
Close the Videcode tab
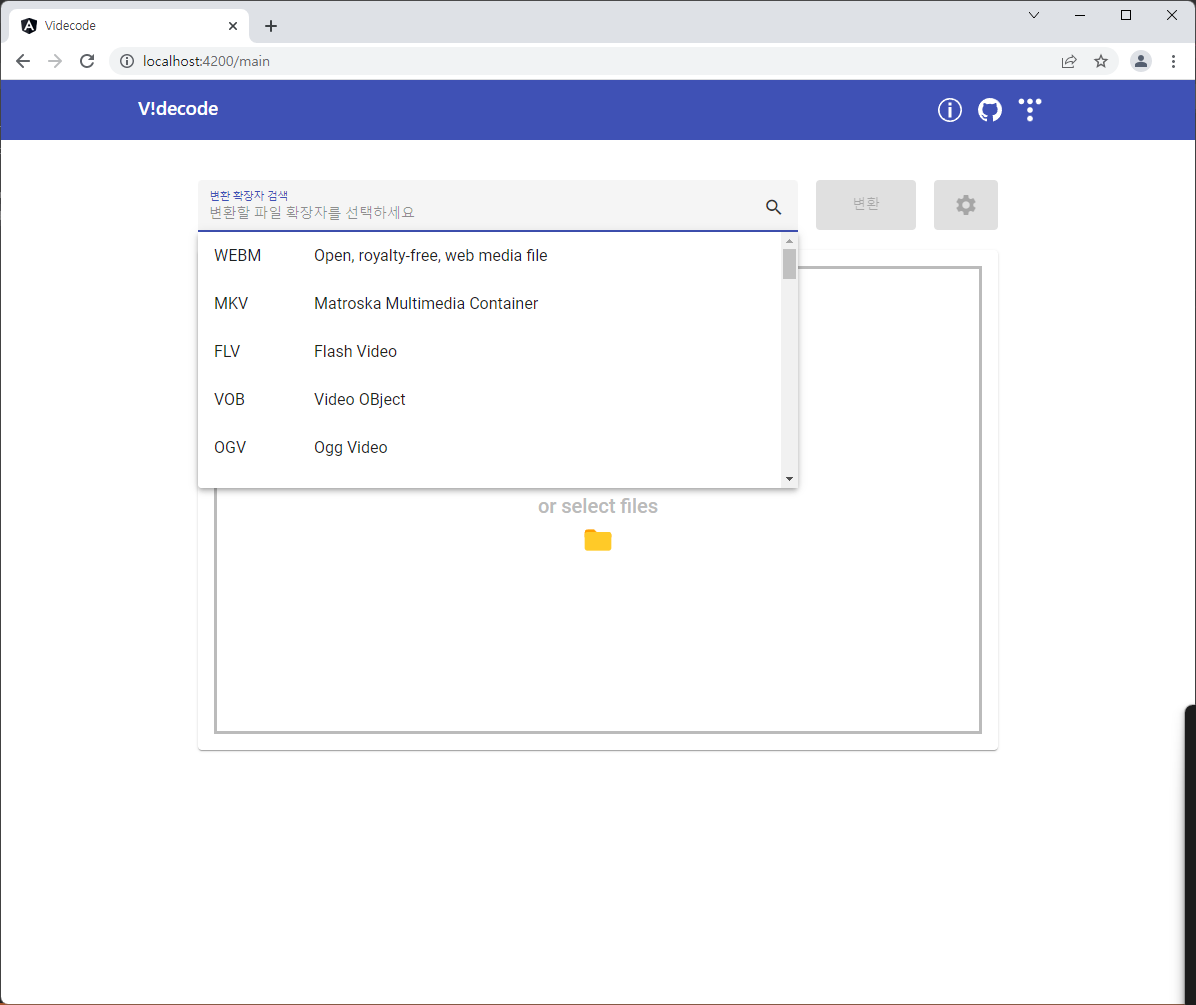coord(233,26)
